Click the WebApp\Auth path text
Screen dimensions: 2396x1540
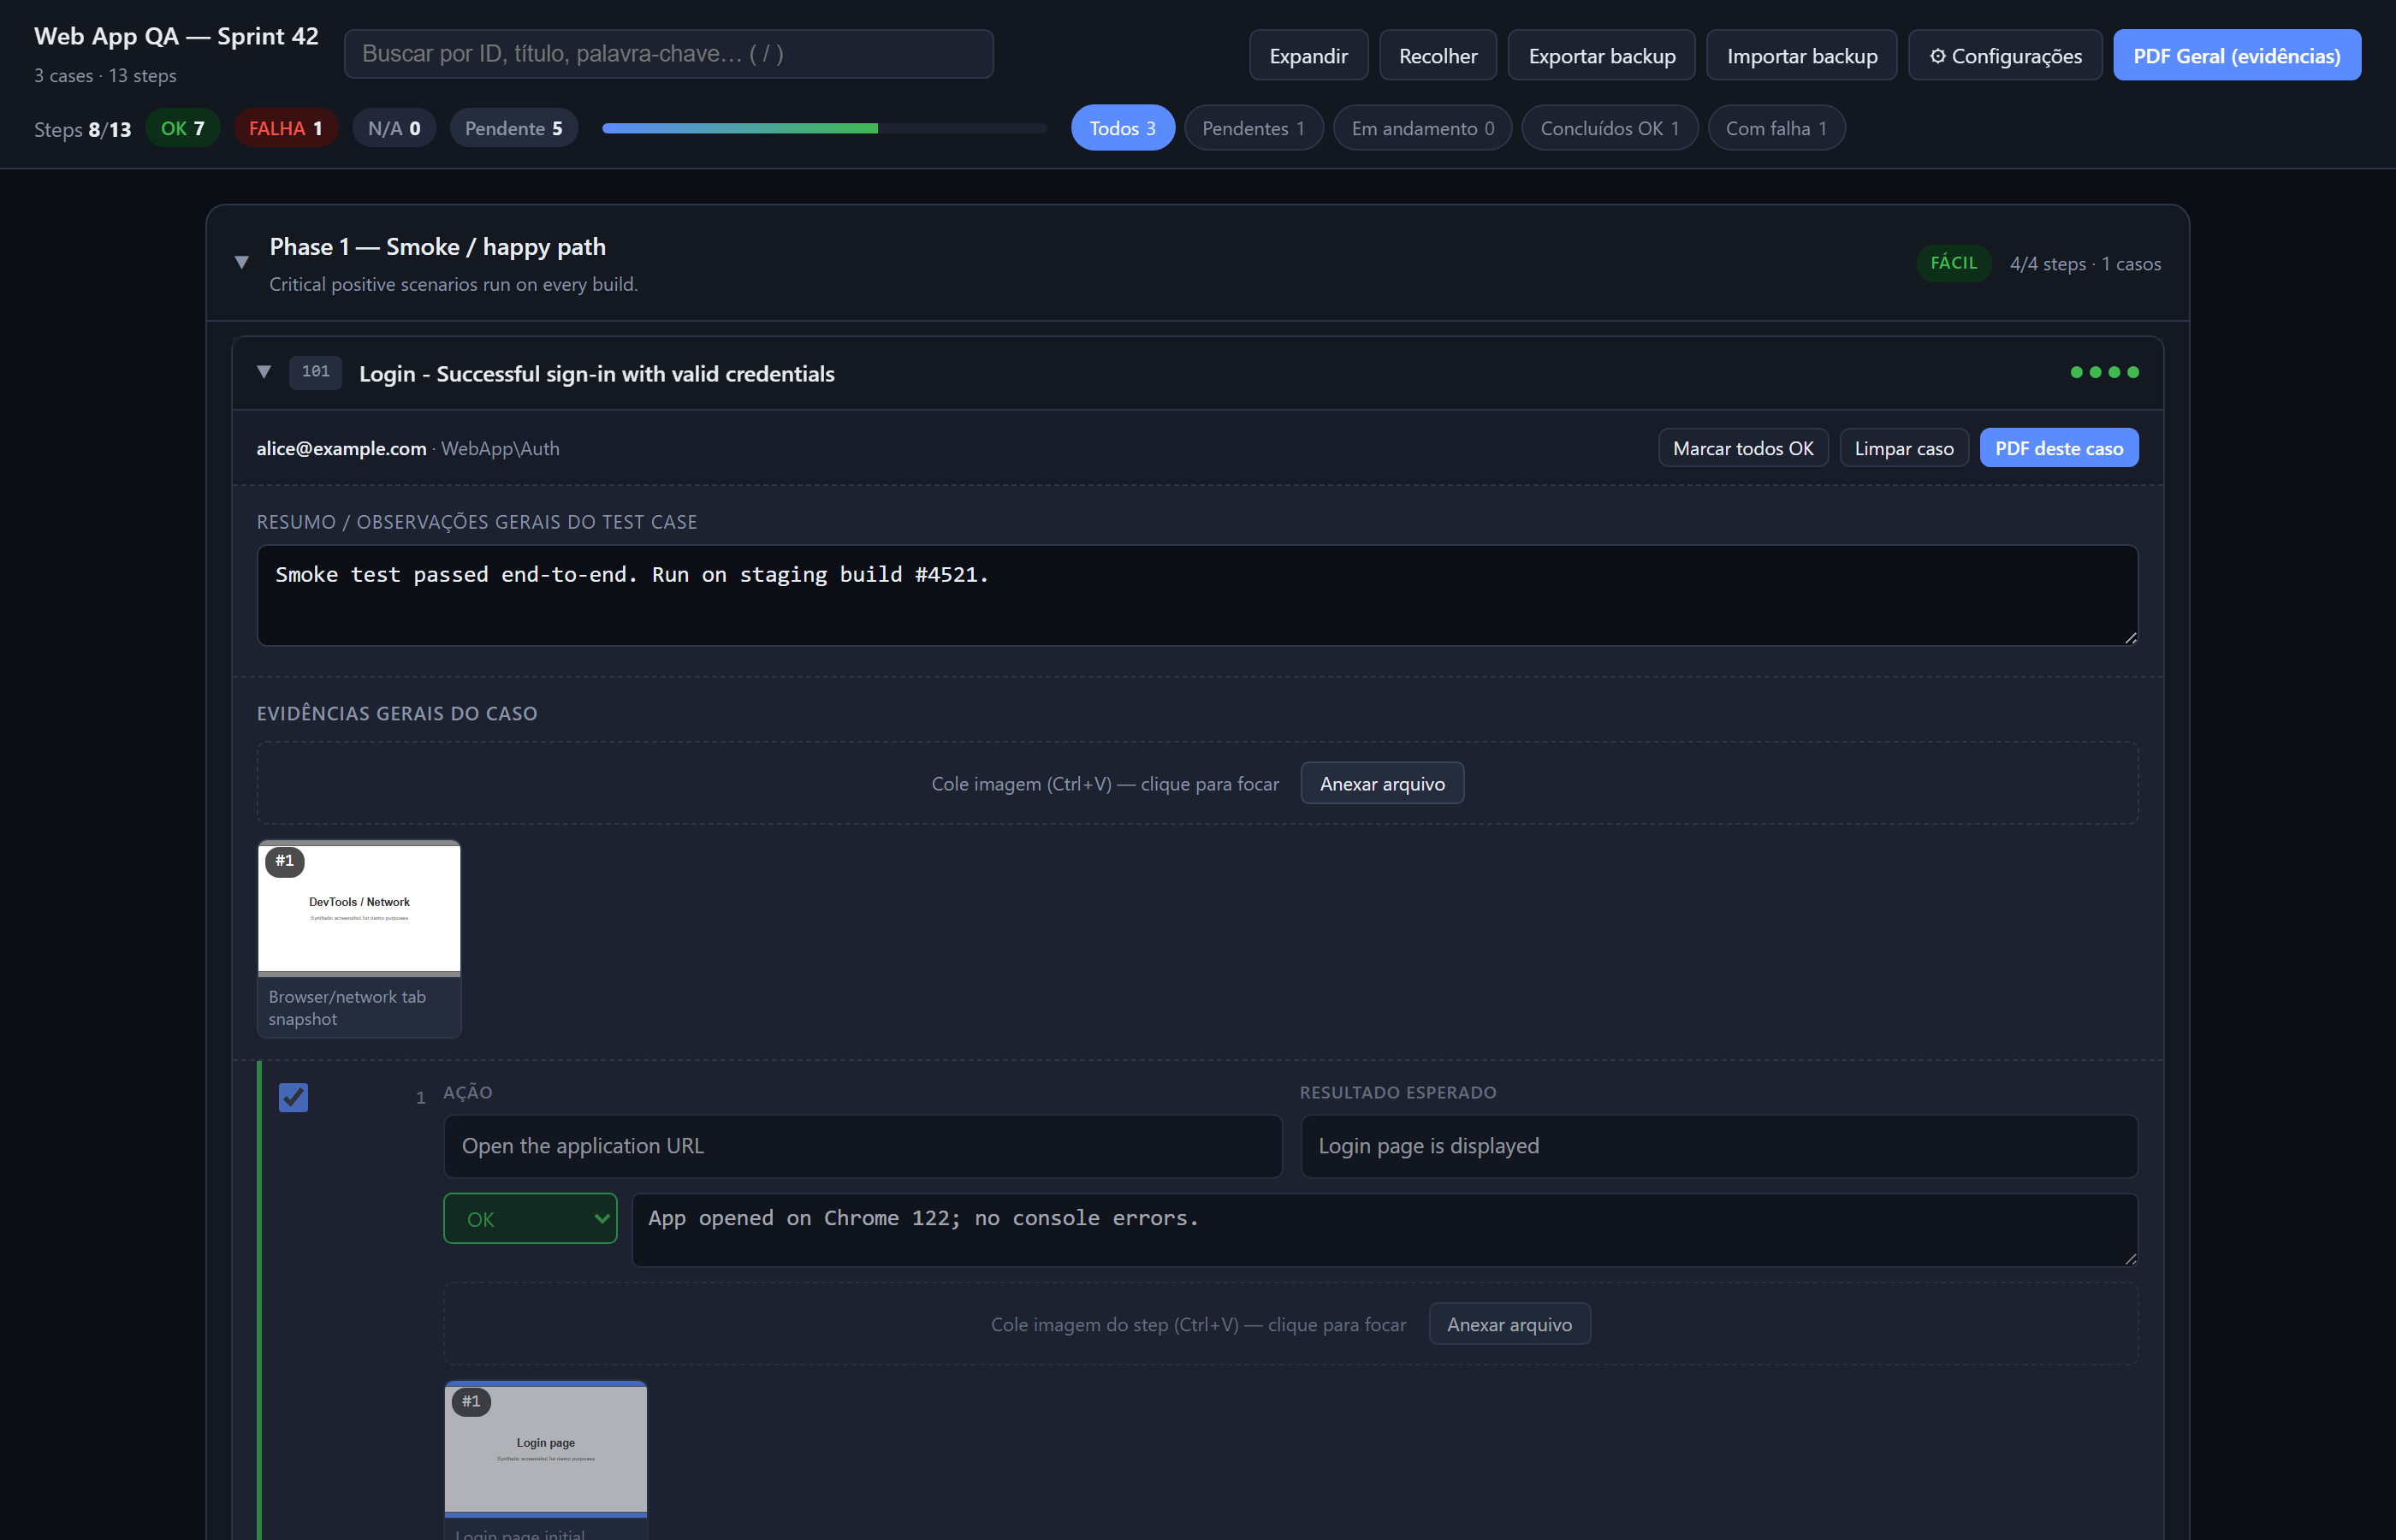click(500, 449)
